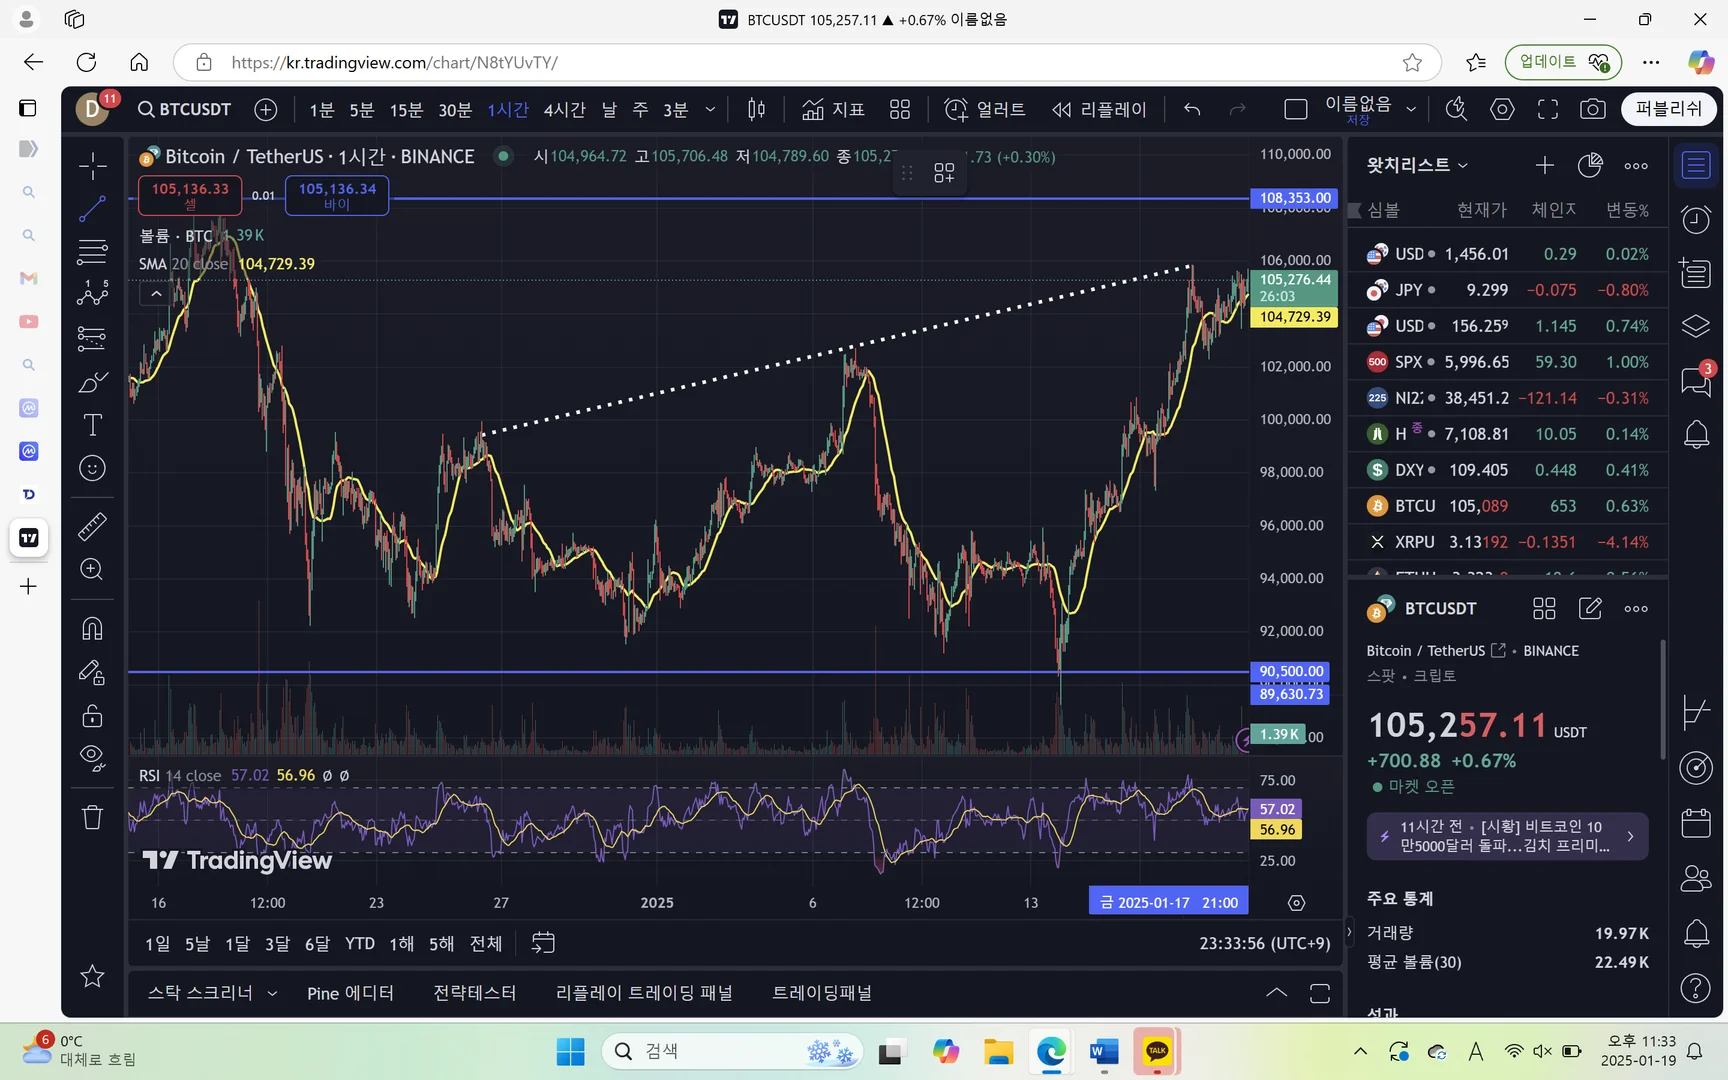The image size is (1728, 1080).
Task: Take a chart snapshot with camera icon
Action: (x=1592, y=109)
